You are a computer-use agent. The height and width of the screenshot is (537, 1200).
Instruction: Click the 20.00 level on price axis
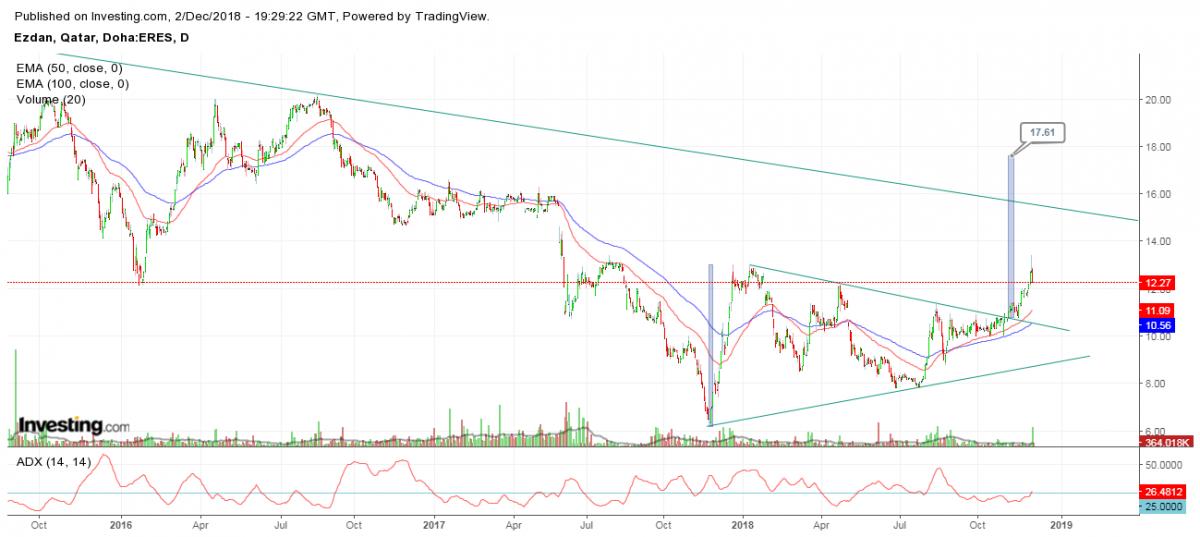(x=1159, y=100)
